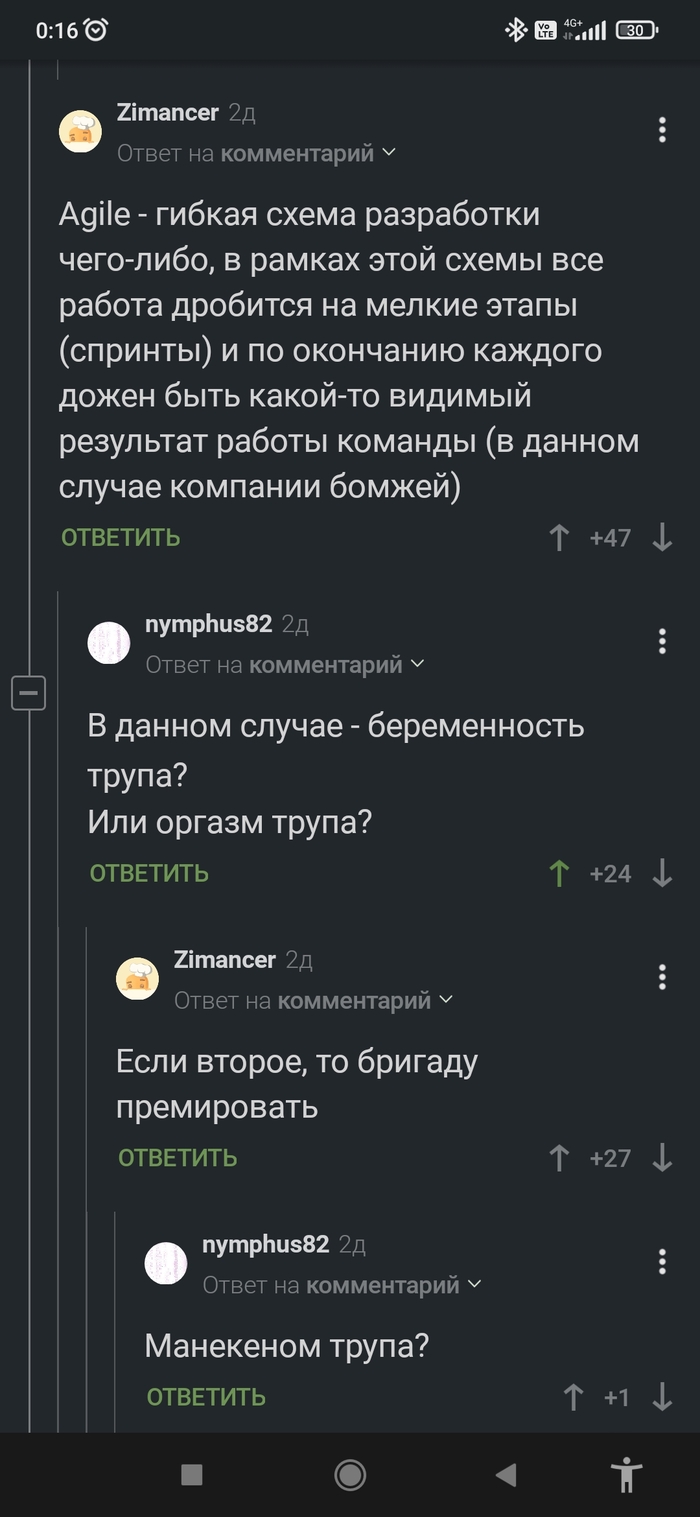Collapse the comment thread with minus box

pos(28,692)
